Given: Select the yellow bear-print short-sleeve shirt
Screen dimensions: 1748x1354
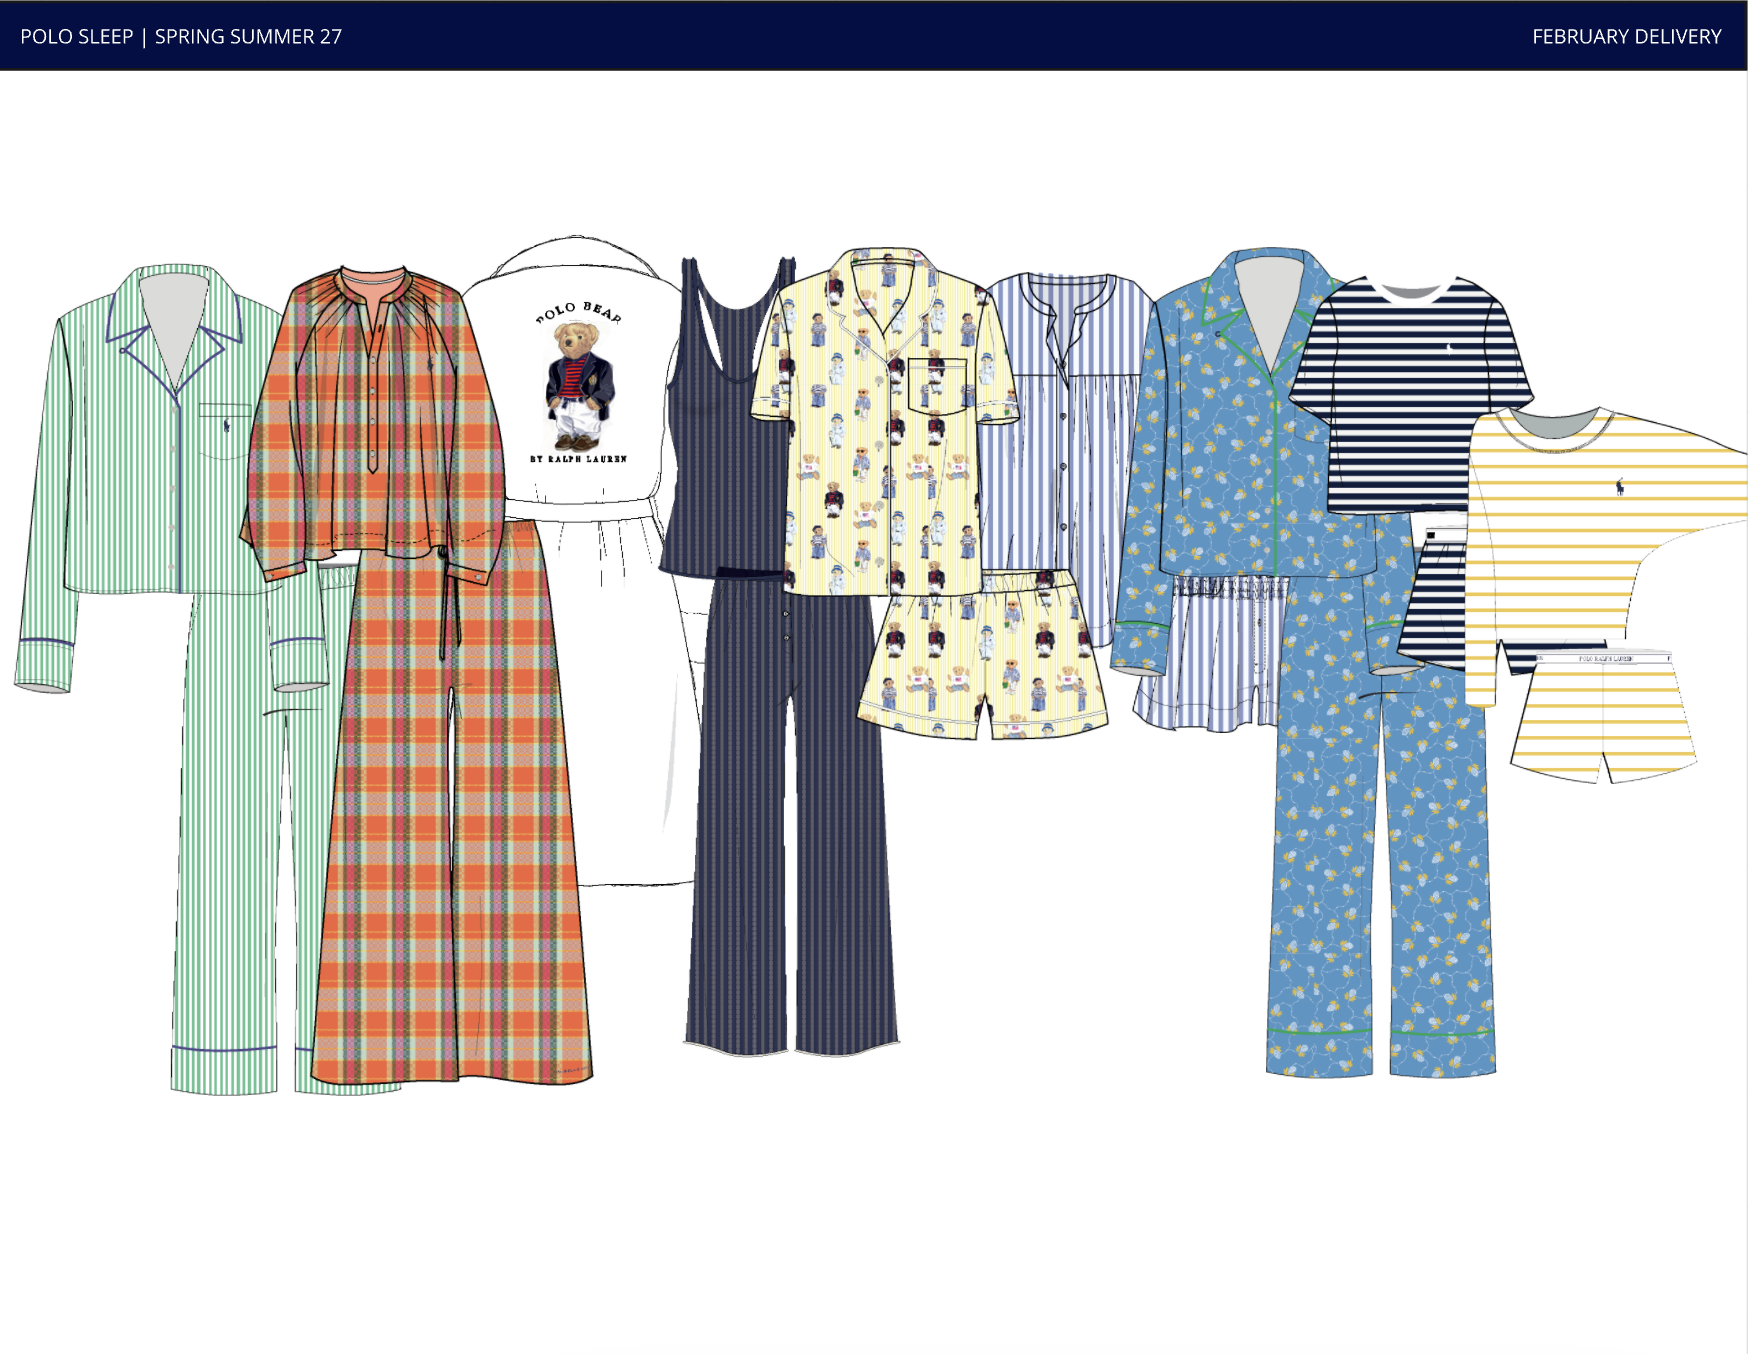Looking at the screenshot, I should pyautogui.click(x=884, y=420).
